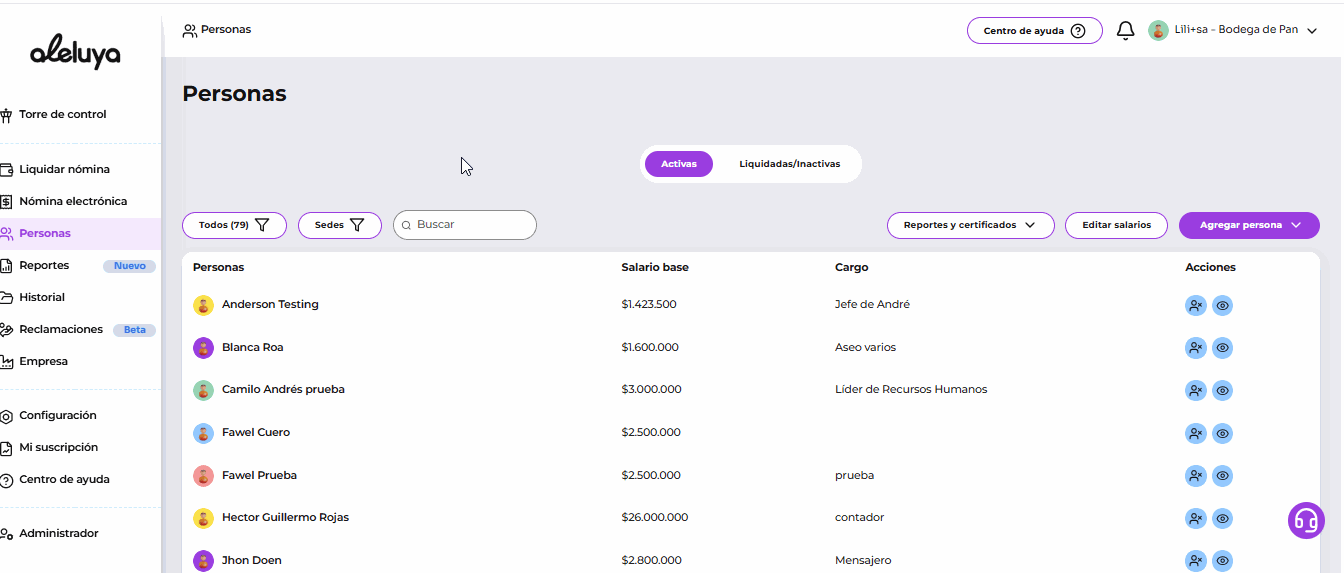Click Blanca Roa's avatar icon
The width and height of the screenshot is (1344, 573).
(204, 348)
